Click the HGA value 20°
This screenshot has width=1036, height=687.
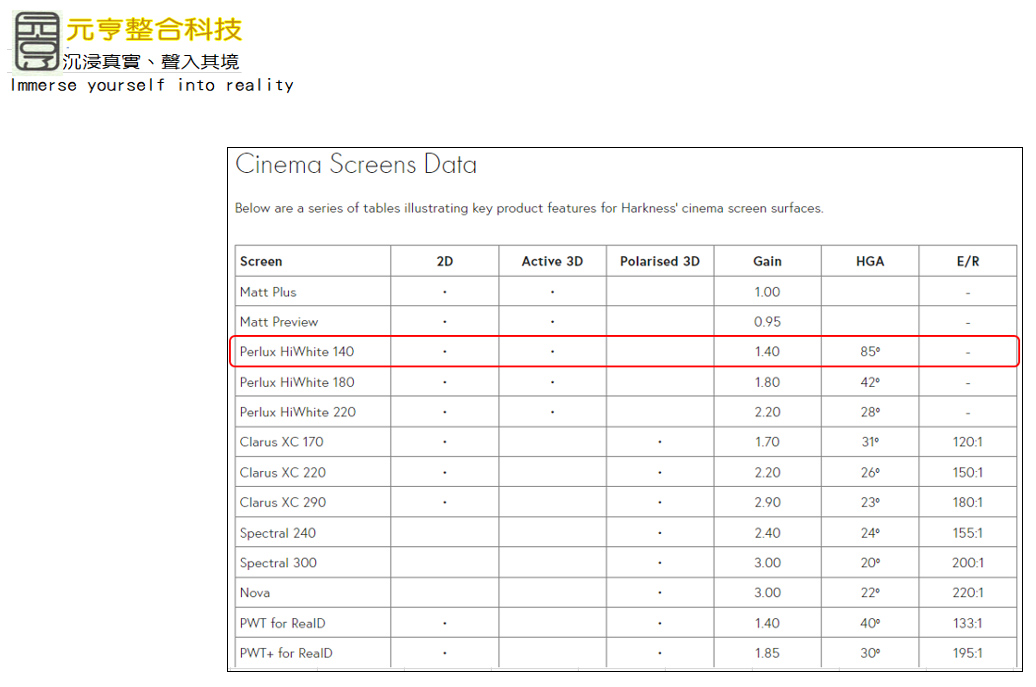coord(870,563)
